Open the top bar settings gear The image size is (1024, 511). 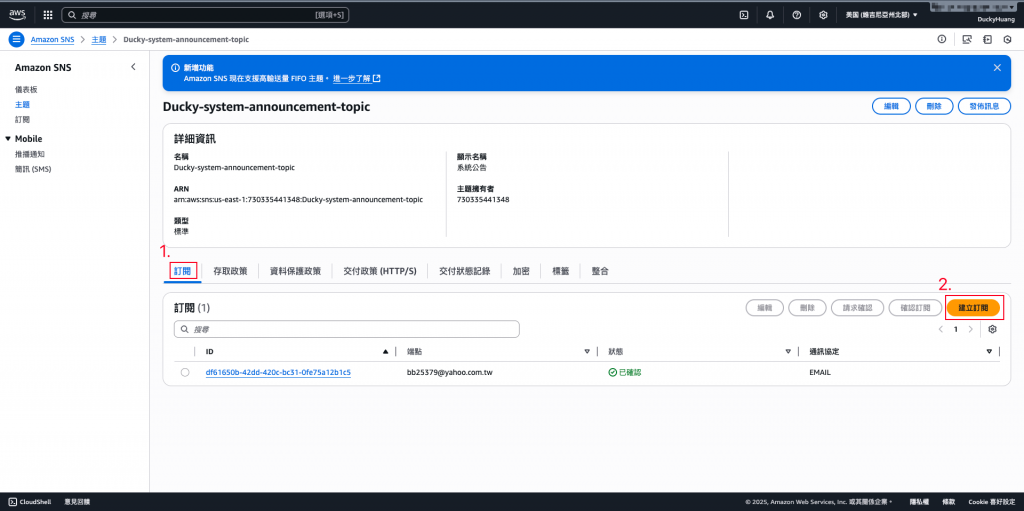tap(824, 14)
